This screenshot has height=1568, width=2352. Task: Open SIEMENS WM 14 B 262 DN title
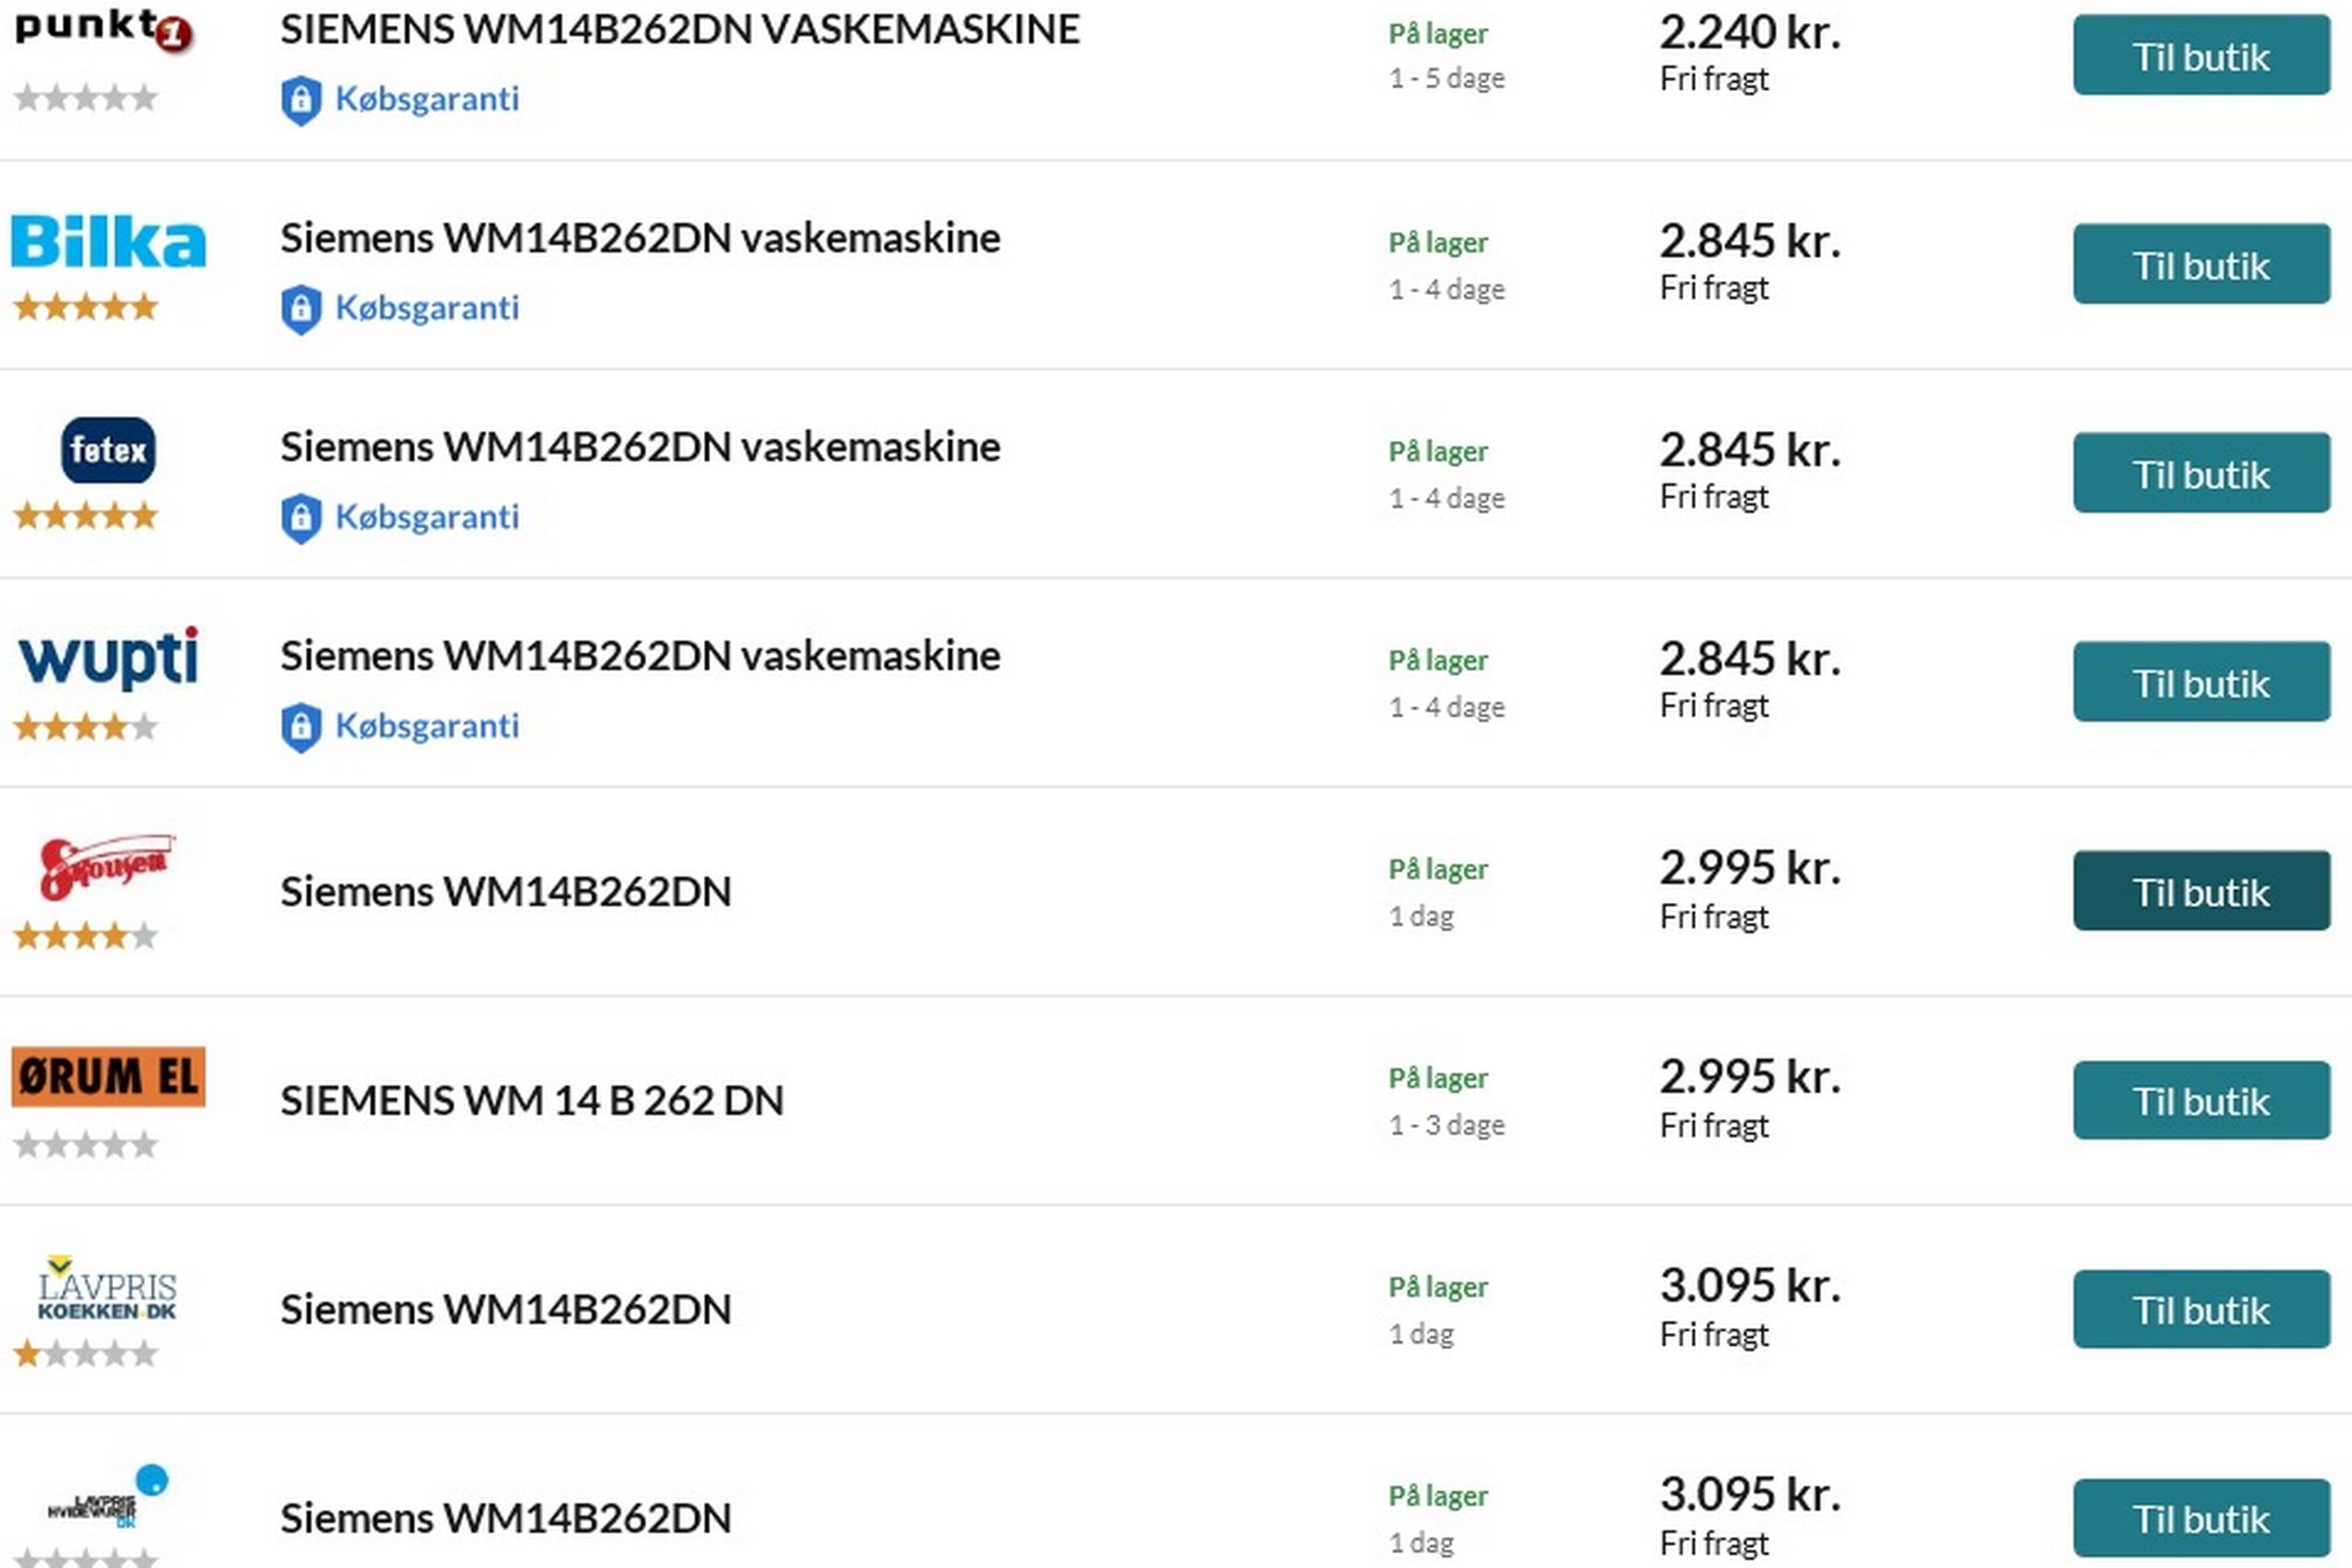pyautogui.click(x=532, y=1101)
